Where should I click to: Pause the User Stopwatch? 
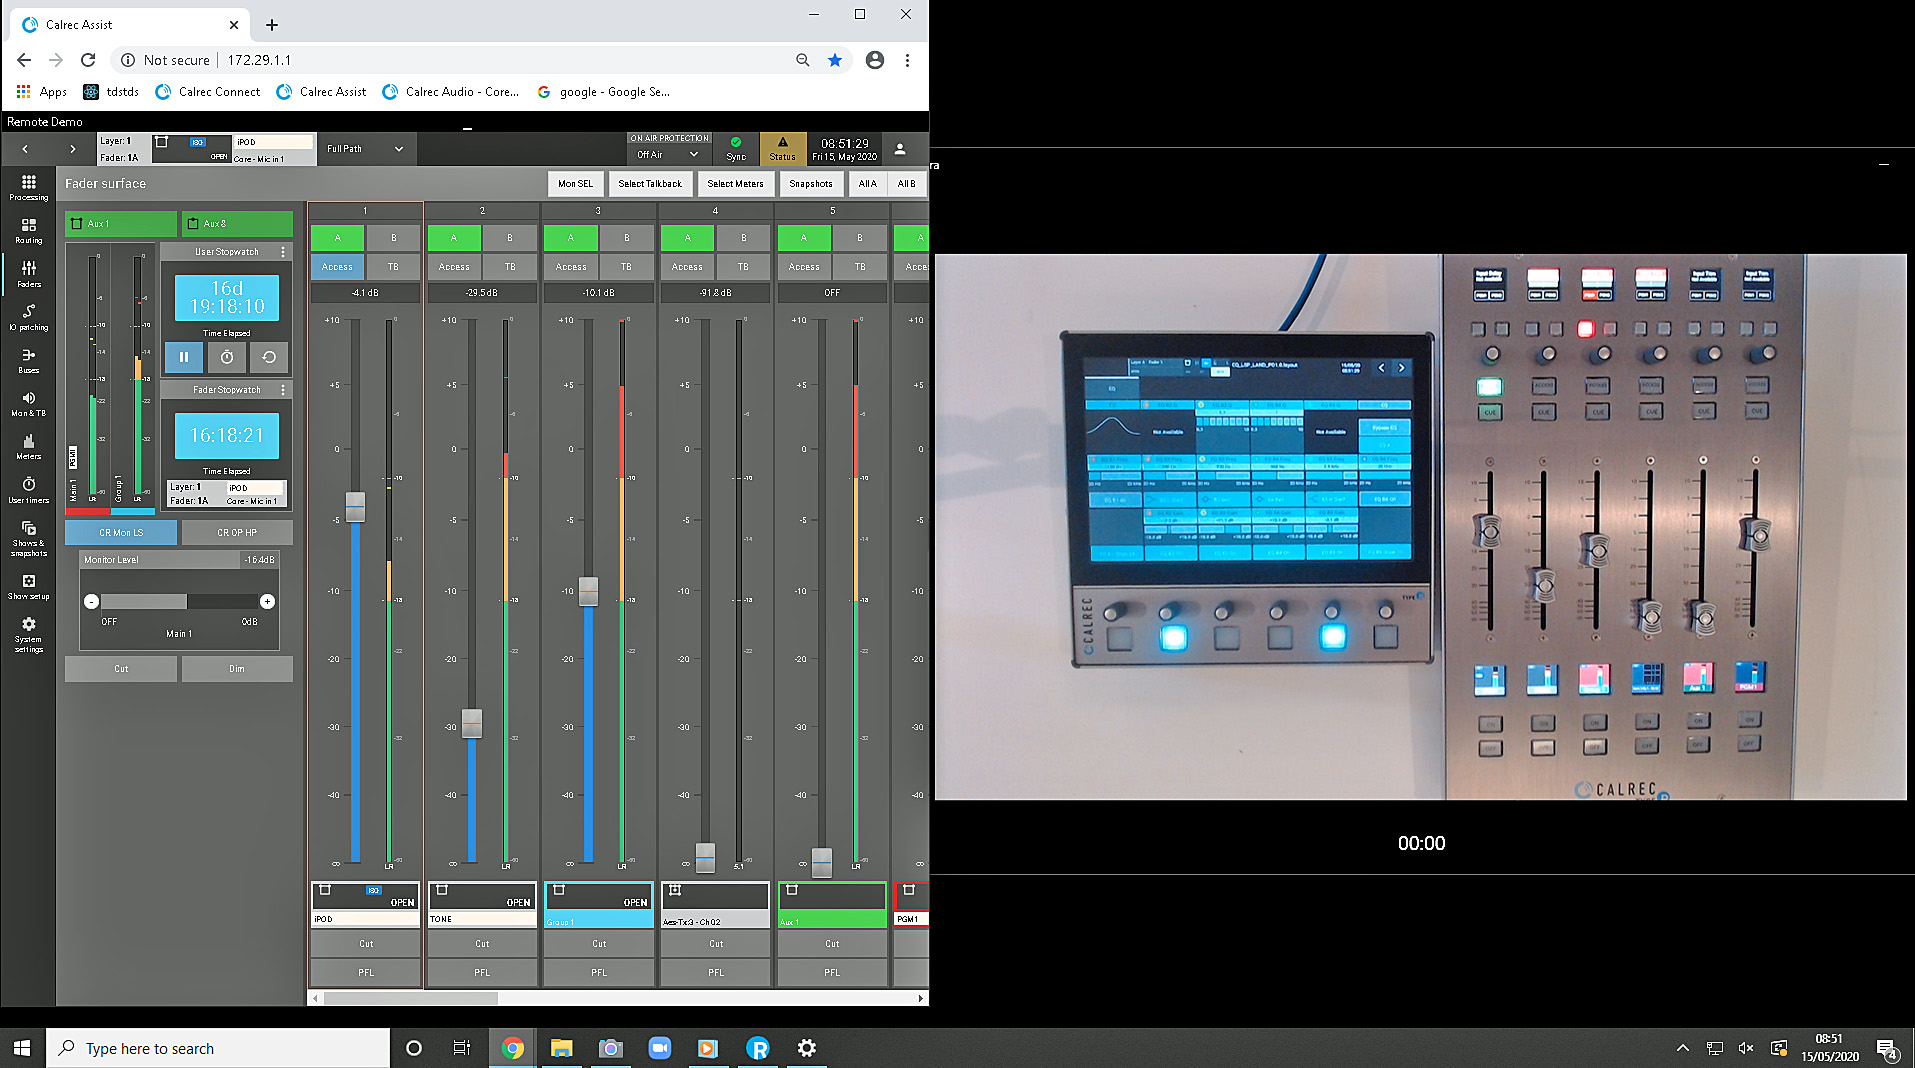tap(184, 357)
